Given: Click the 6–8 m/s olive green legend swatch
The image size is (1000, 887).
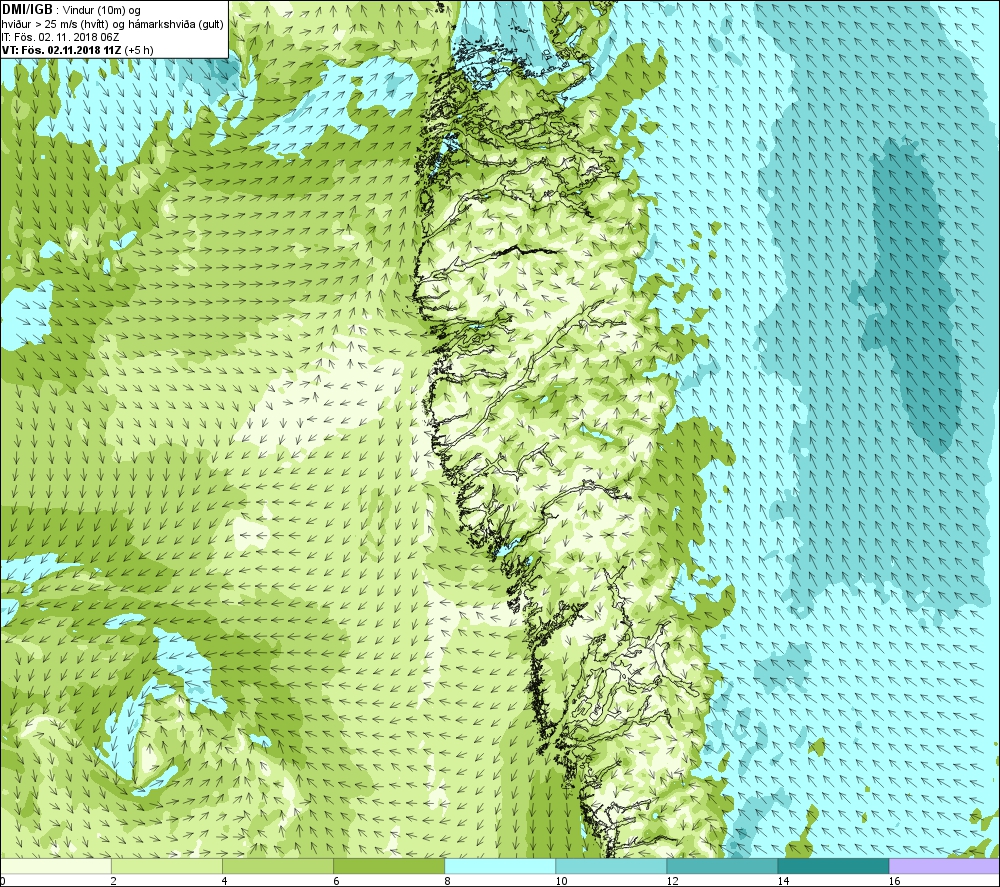Looking at the screenshot, I should 388,866.
